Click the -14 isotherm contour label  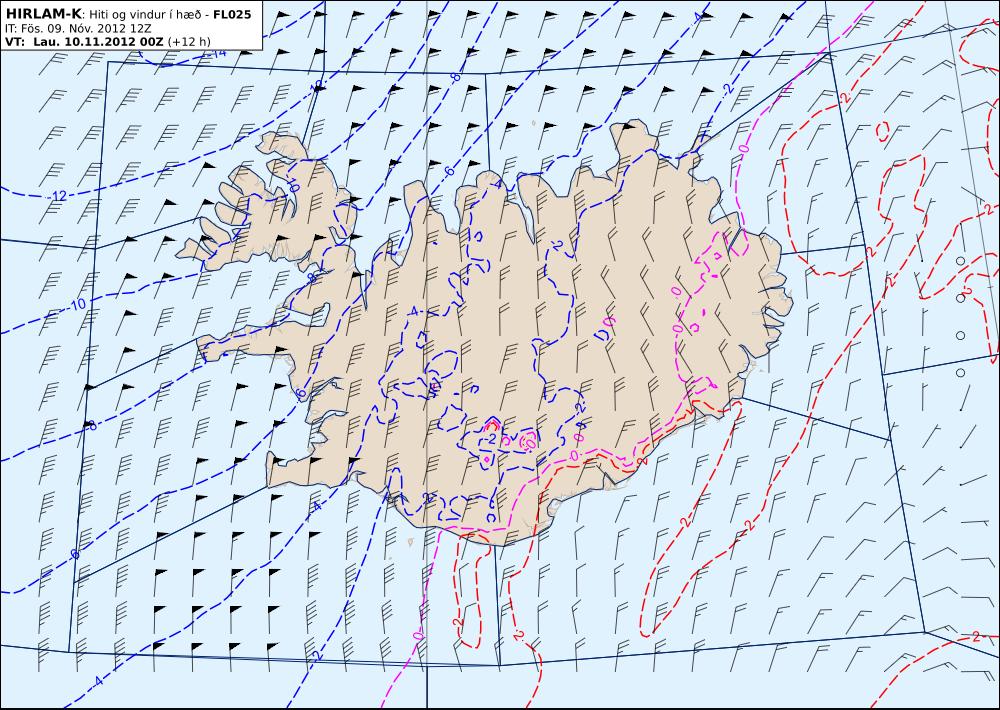pyautogui.click(x=217, y=53)
